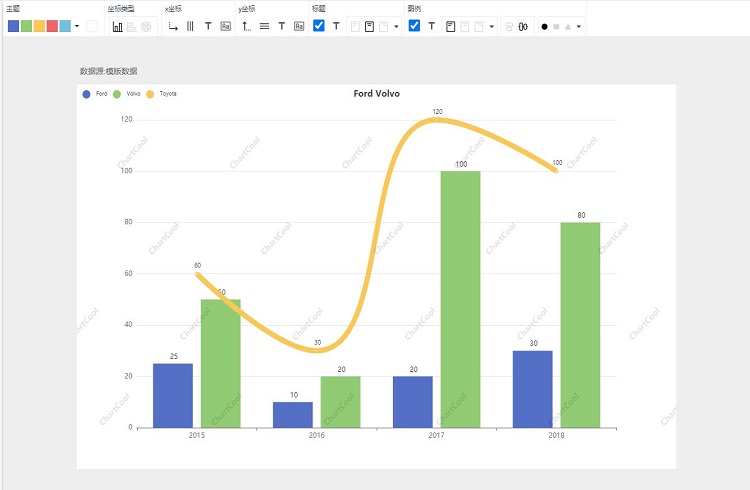Click the red theme color swatch
Screen dimensions: 750x490
pos(52,26)
